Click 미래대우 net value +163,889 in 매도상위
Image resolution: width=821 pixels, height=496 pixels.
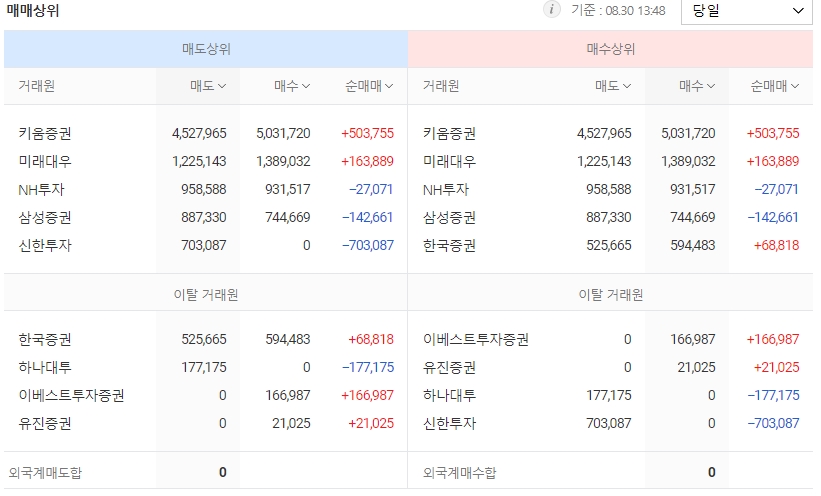click(367, 161)
